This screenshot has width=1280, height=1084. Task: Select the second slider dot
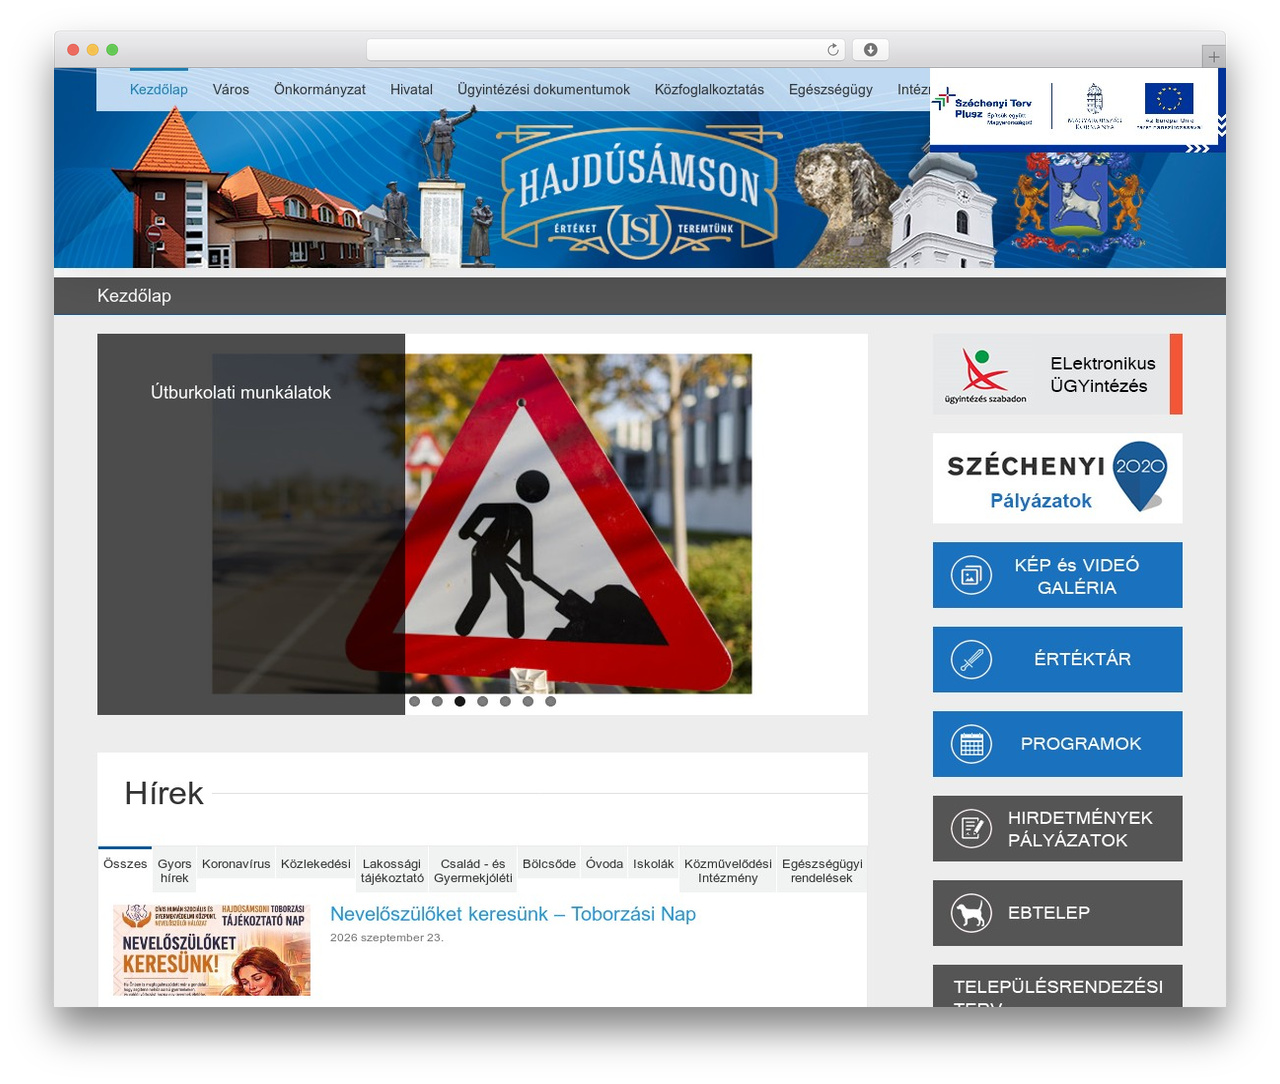(x=437, y=701)
